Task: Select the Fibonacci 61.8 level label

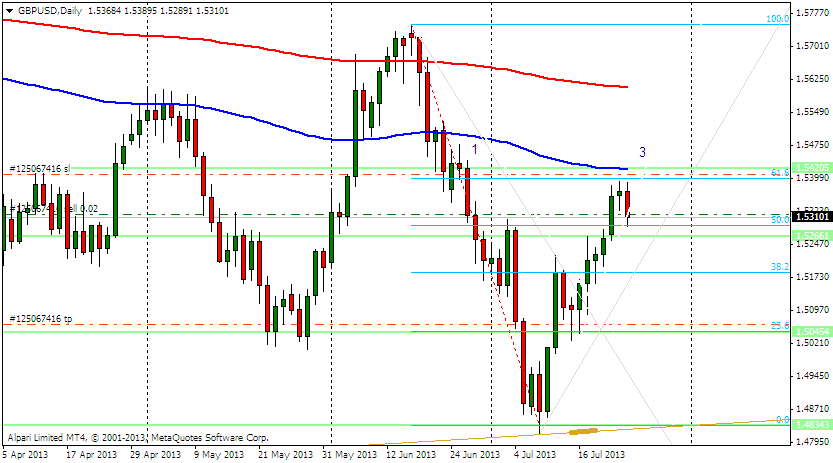Action: click(x=780, y=173)
